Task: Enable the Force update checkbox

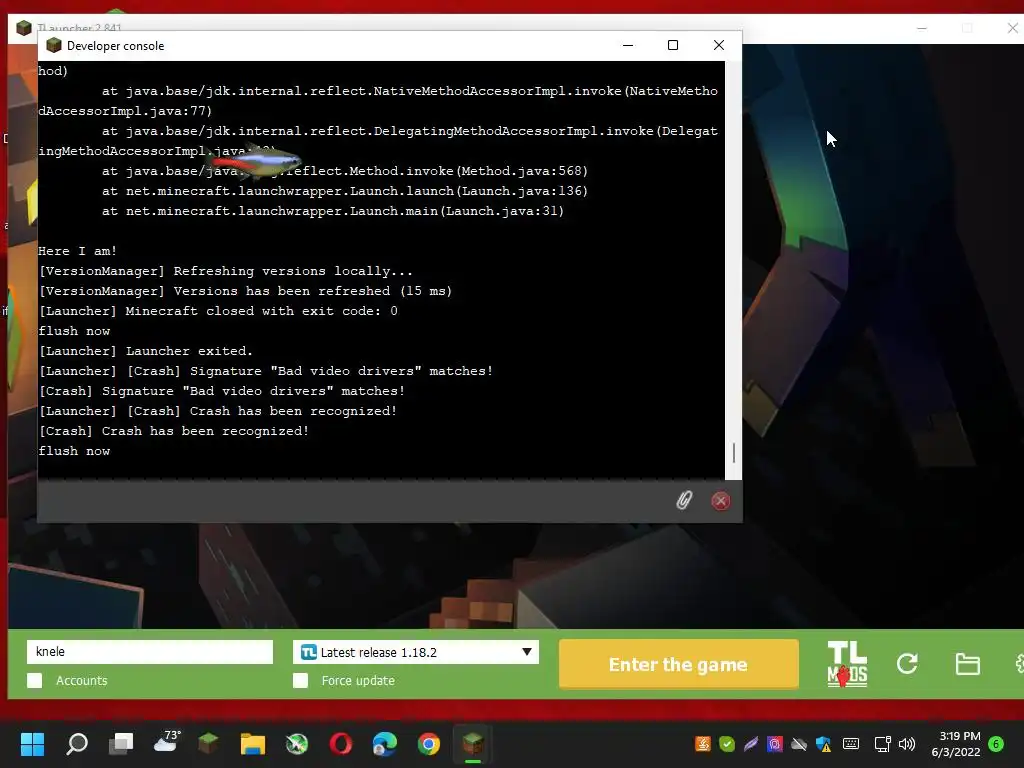Action: click(x=300, y=680)
